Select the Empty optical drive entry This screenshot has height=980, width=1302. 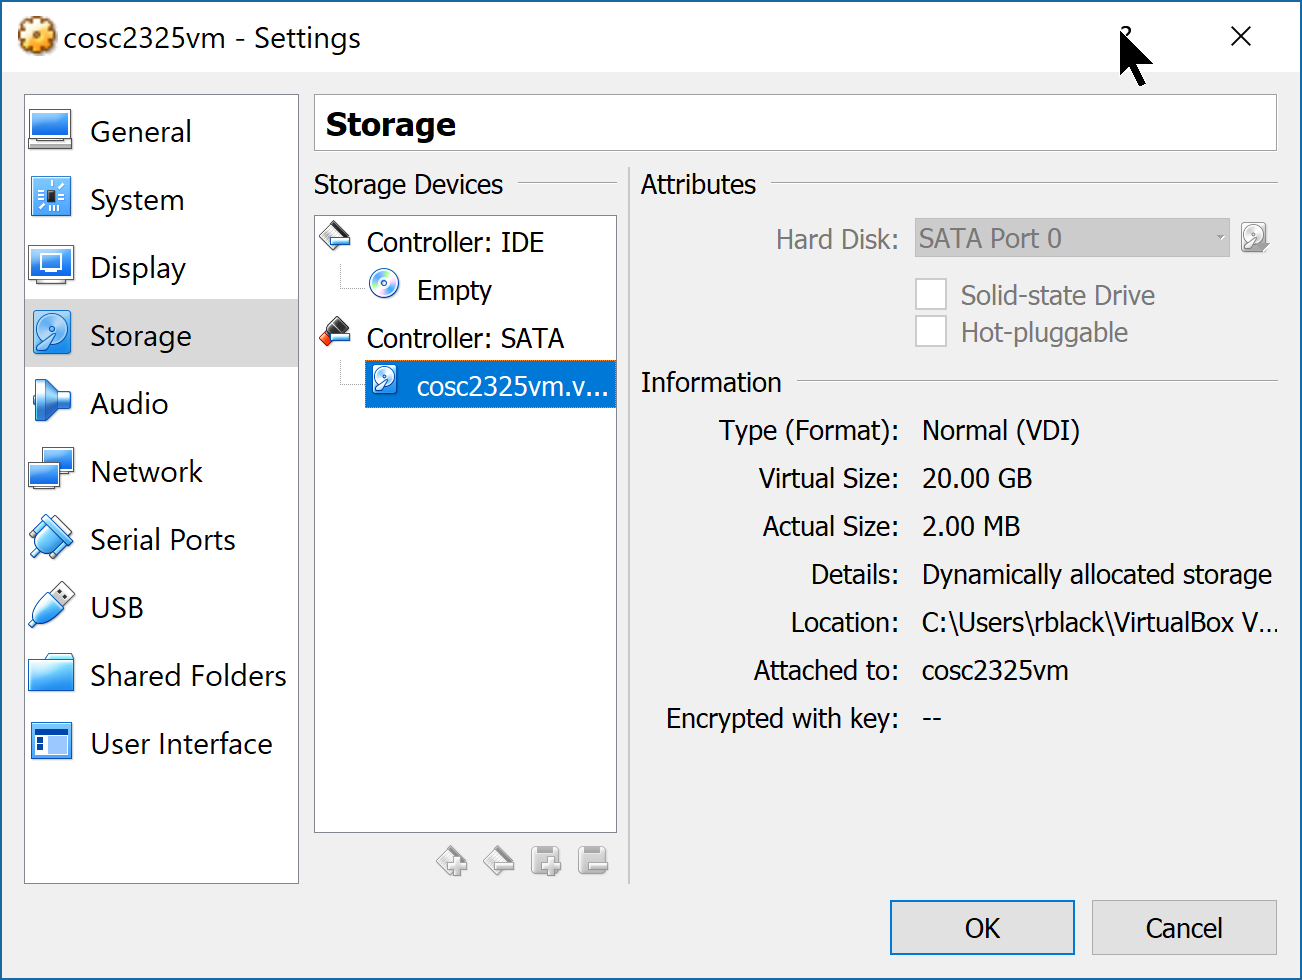[454, 290]
